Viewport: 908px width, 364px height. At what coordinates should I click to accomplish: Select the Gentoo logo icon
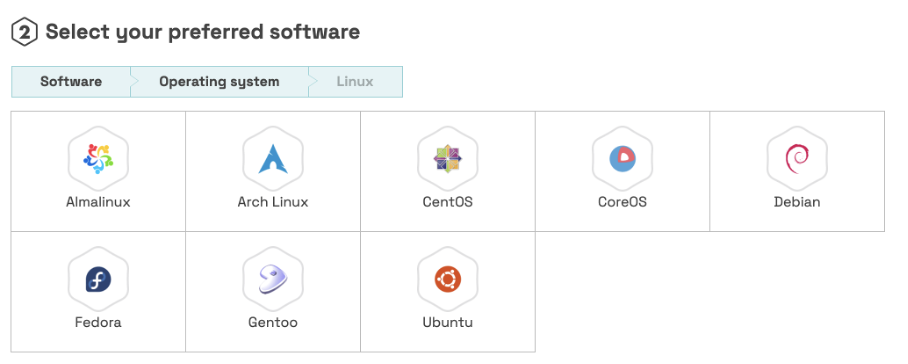tap(273, 280)
